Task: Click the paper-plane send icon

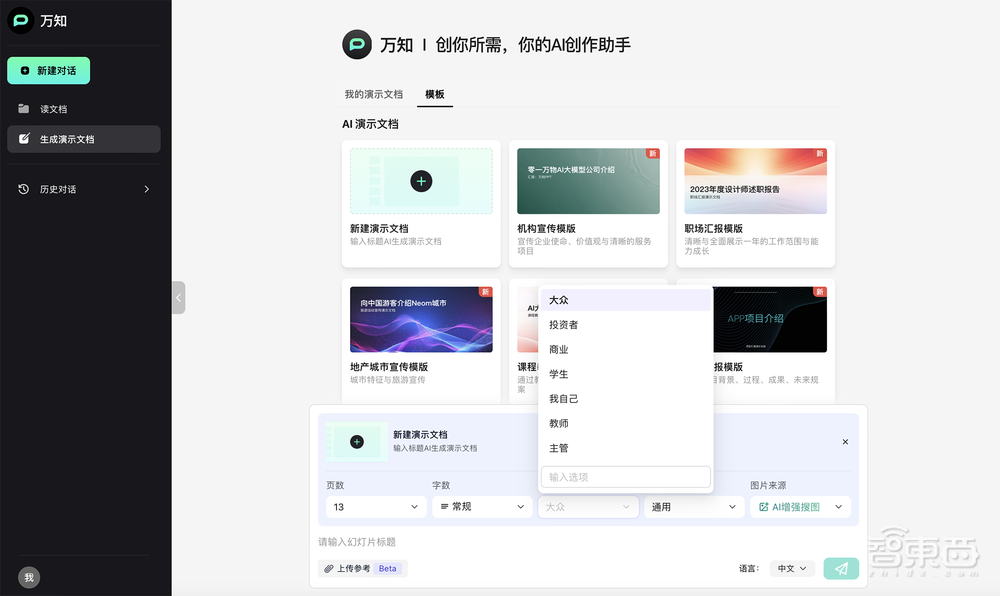Action: (x=841, y=568)
